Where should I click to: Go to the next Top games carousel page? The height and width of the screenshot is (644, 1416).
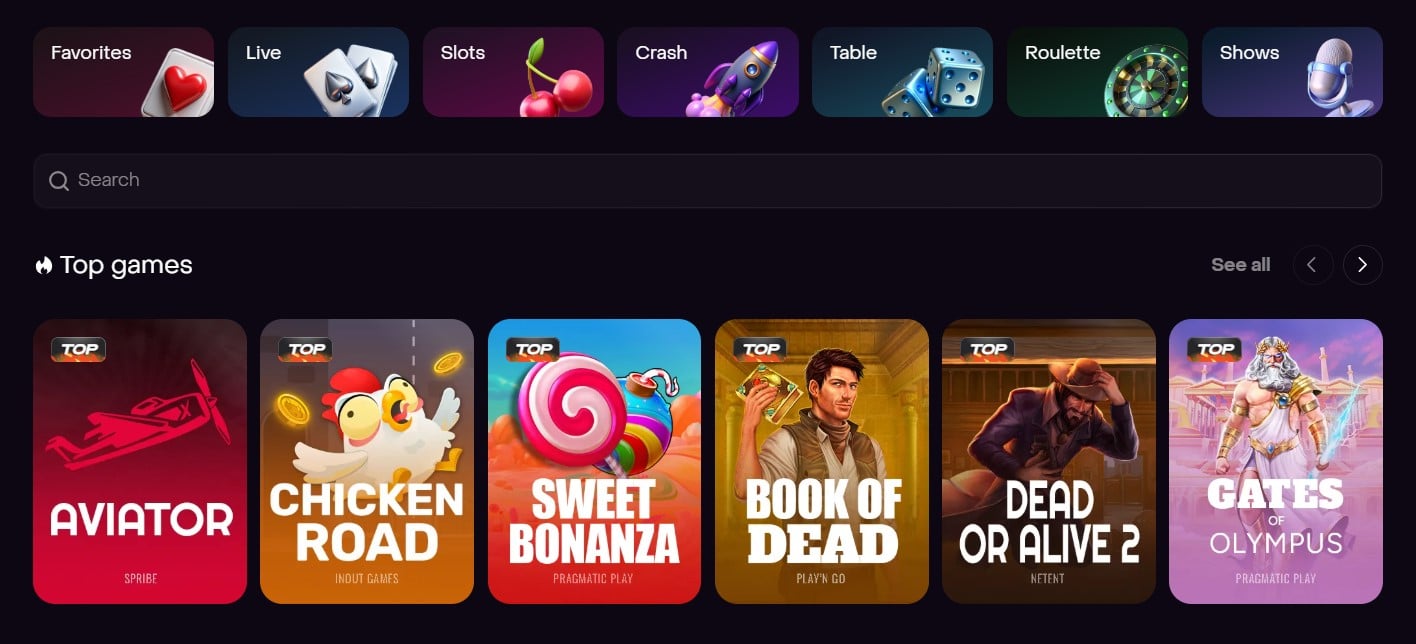coord(1362,265)
